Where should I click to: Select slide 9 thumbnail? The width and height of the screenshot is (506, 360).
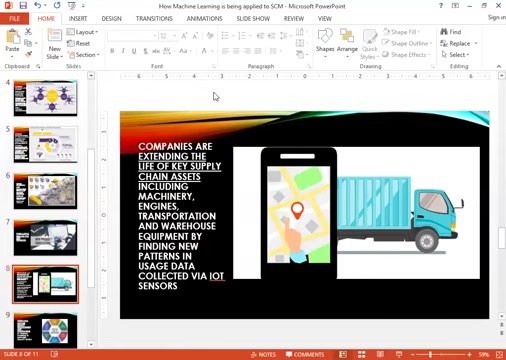[45, 331]
